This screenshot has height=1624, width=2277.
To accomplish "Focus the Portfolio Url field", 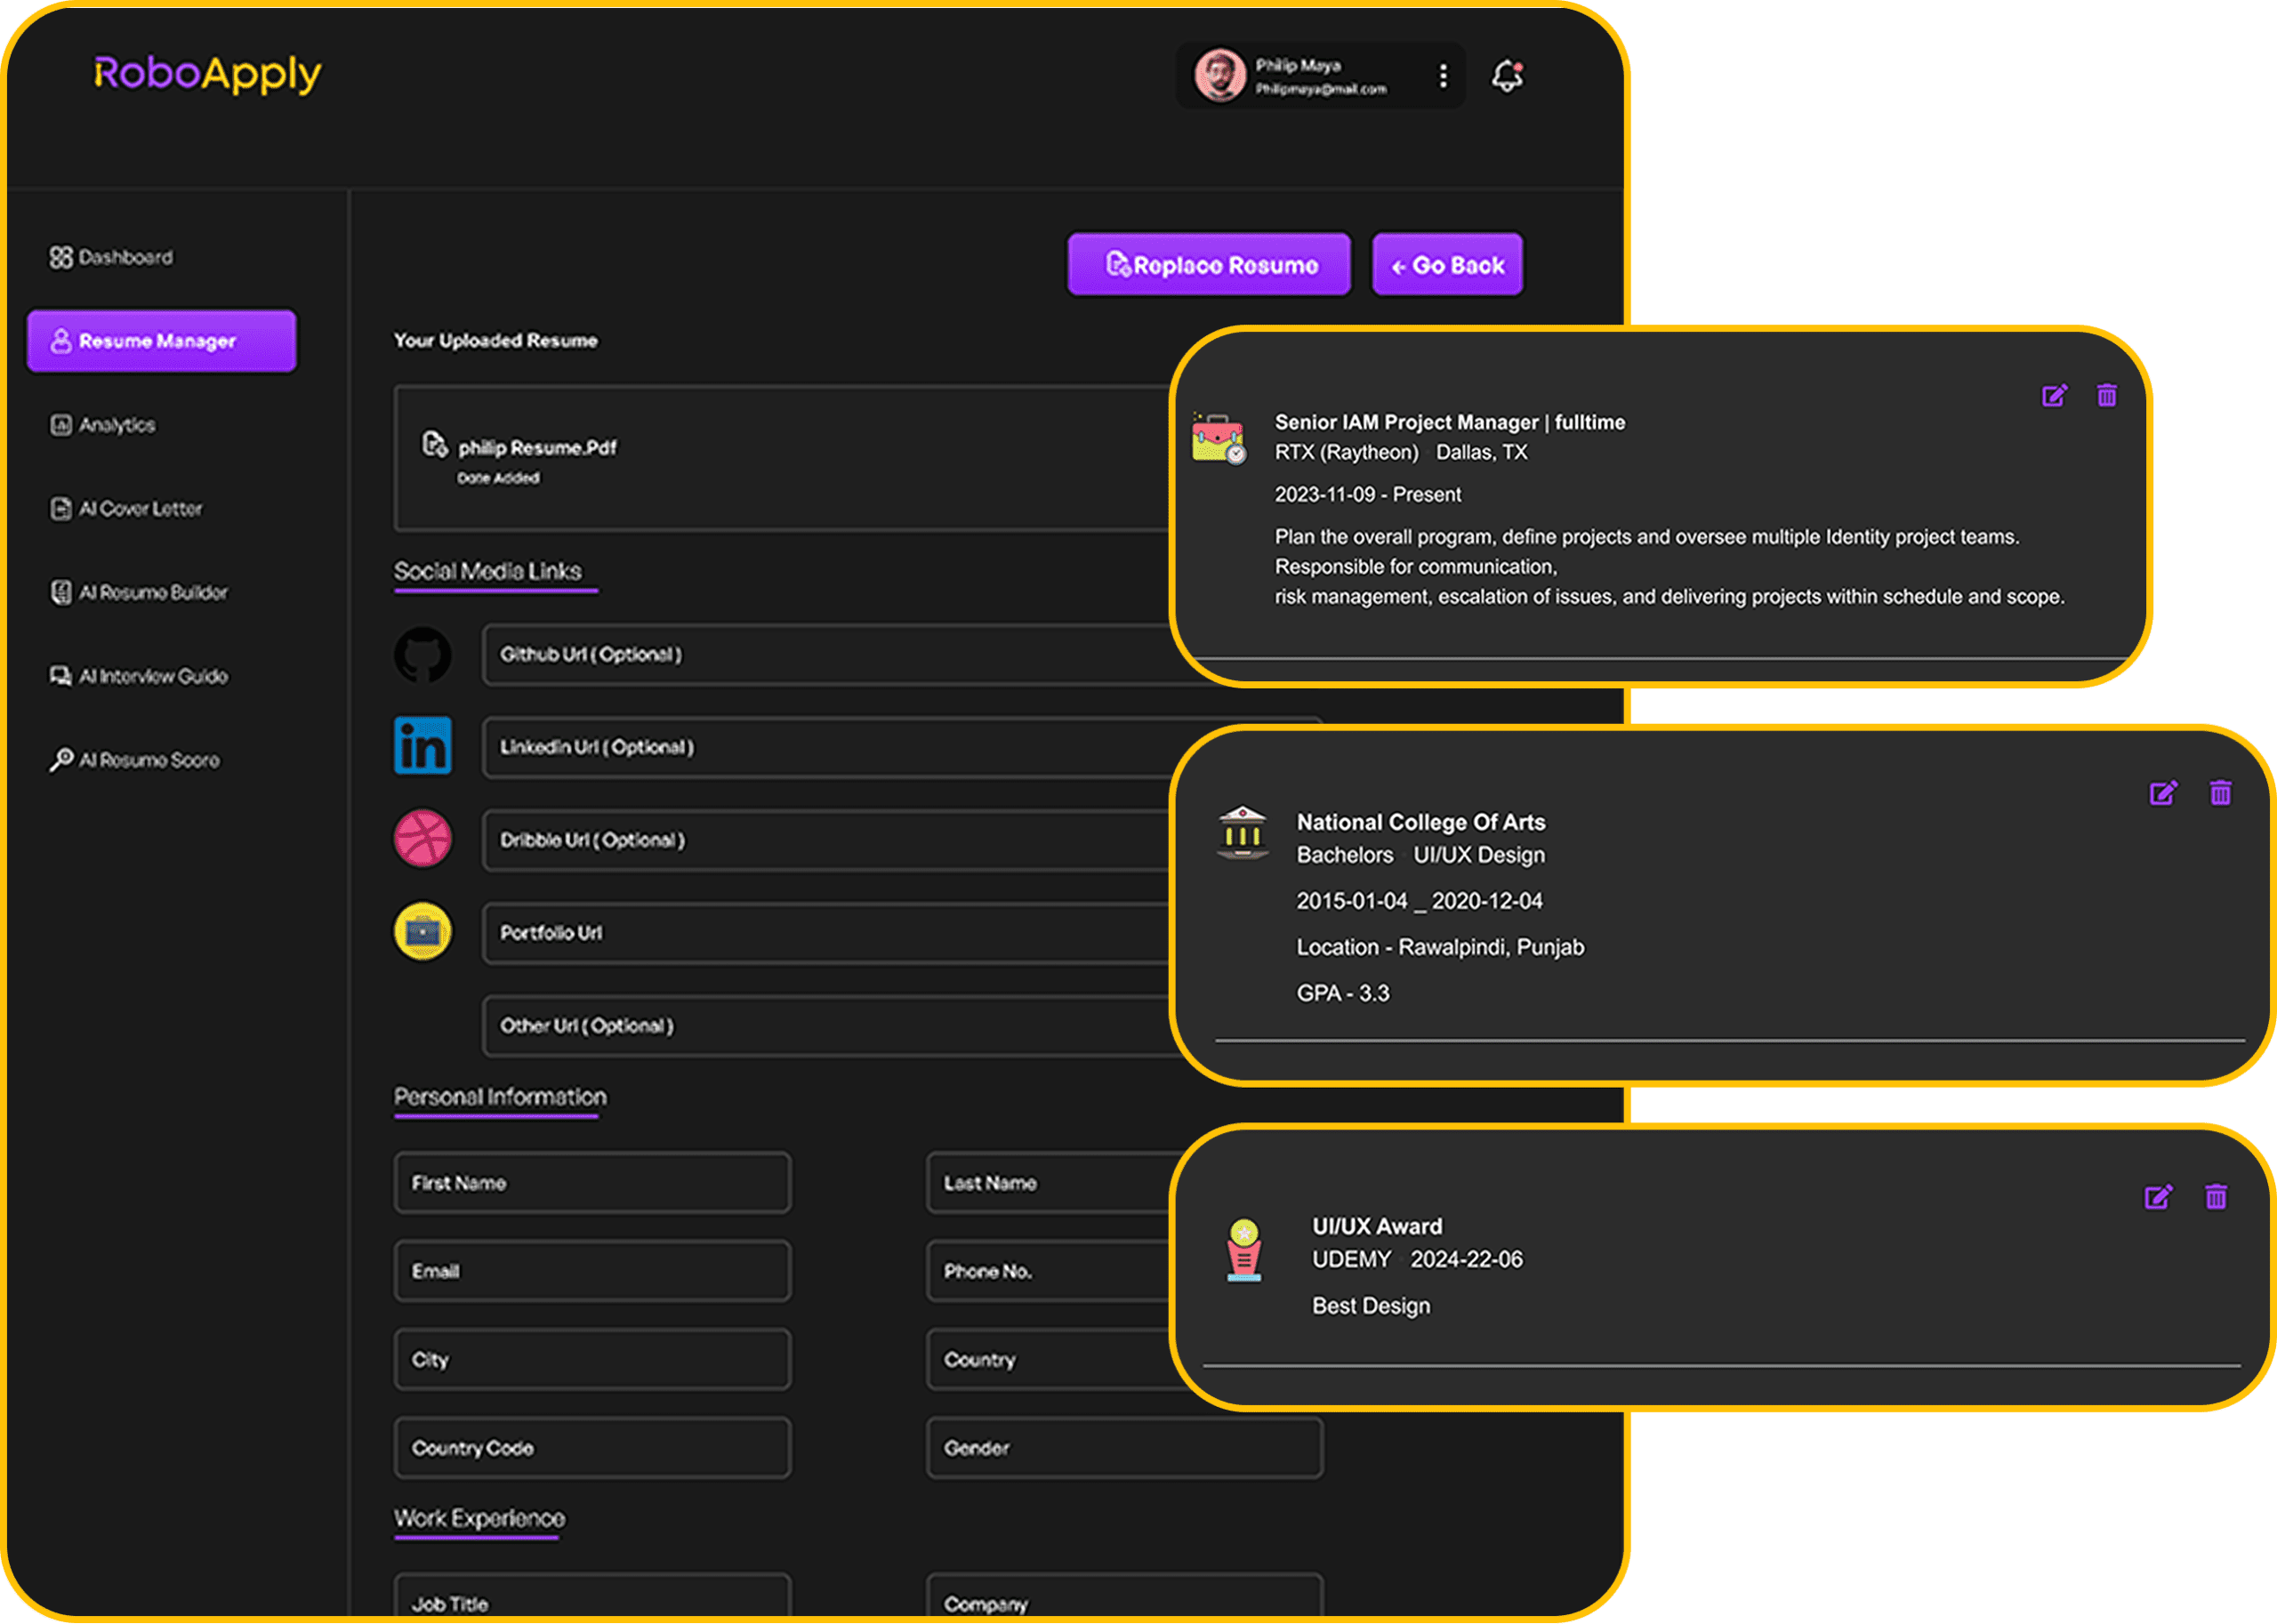I will (827, 934).
